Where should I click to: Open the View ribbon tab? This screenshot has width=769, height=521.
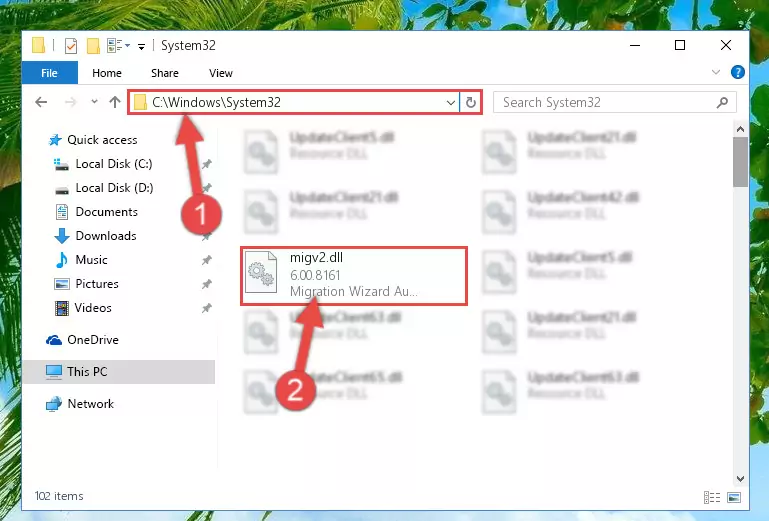[x=221, y=73]
